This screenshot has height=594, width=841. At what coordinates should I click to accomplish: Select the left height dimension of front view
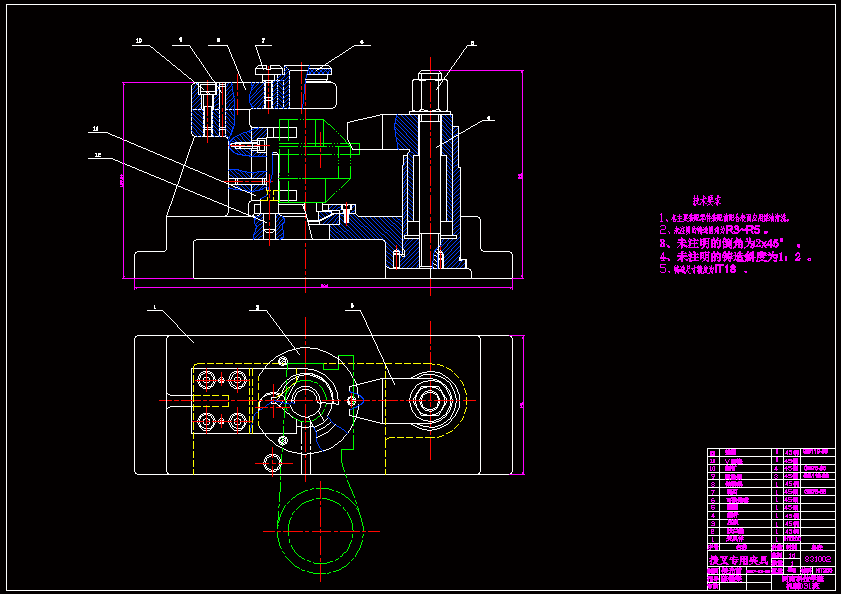click(x=122, y=180)
